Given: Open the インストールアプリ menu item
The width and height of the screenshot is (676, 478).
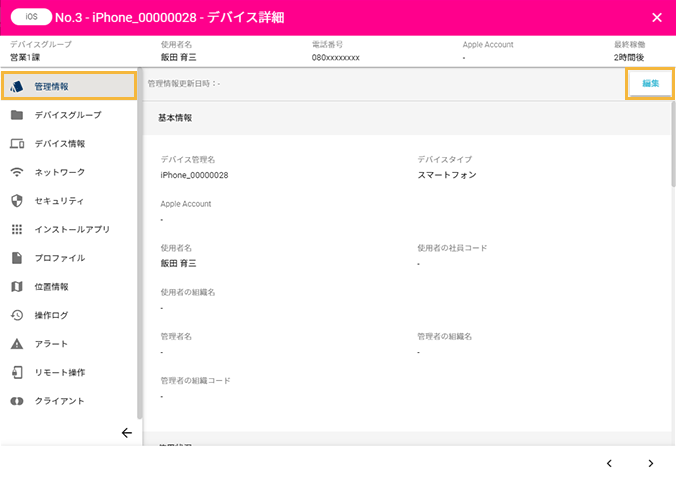Looking at the screenshot, I should [x=69, y=229].
